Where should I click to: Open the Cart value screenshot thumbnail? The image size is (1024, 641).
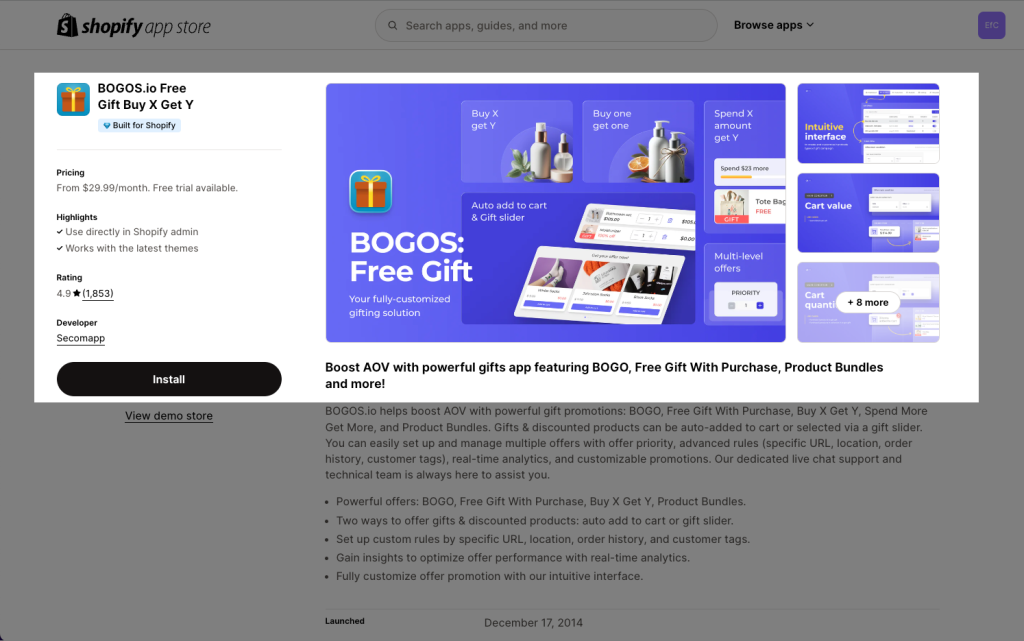[x=868, y=213]
